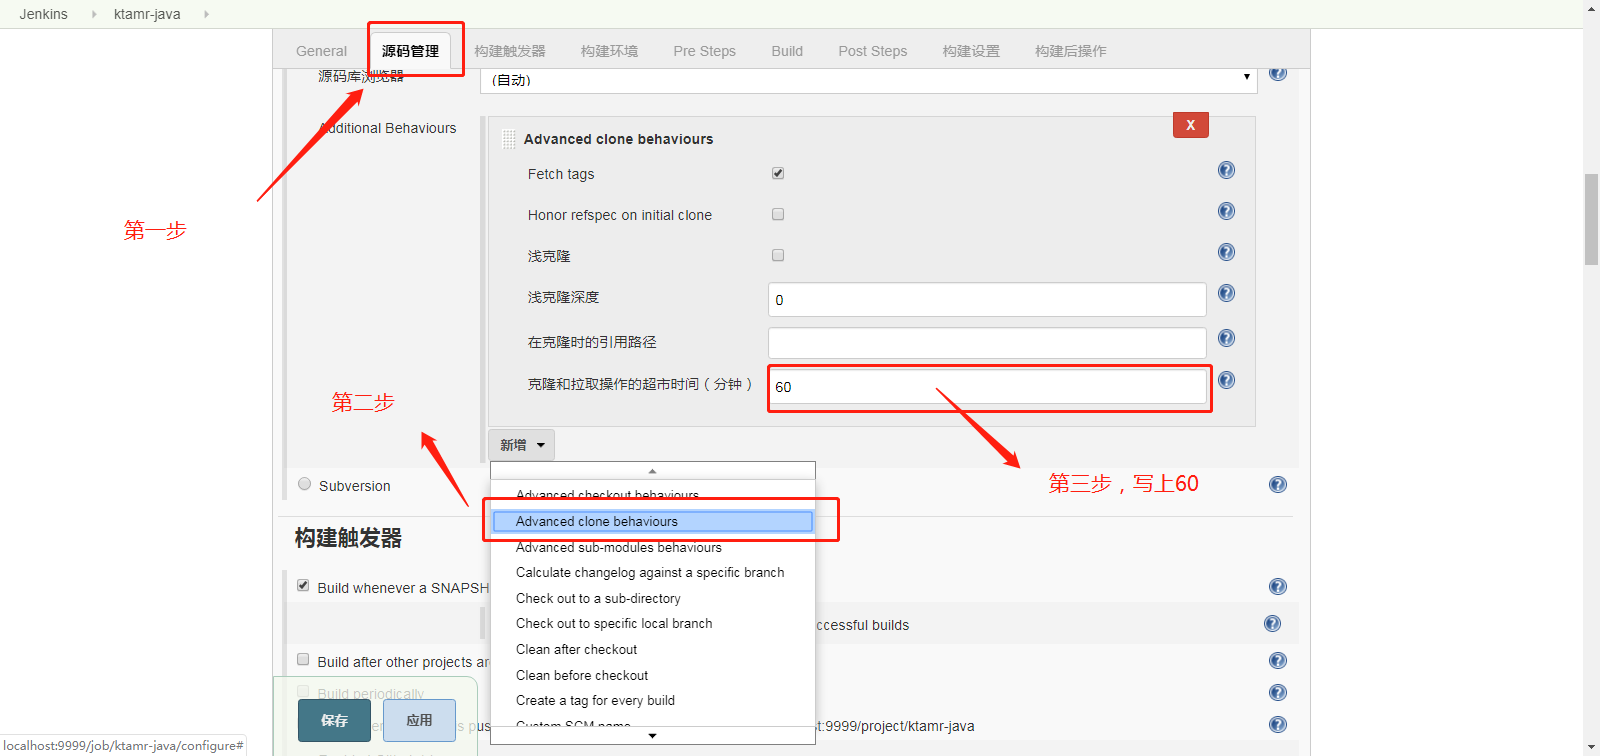This screenshot has height=756, width=1600.
Task: Open help icon beside the timeout 60 field
Action: click(x=1226, y=380)
